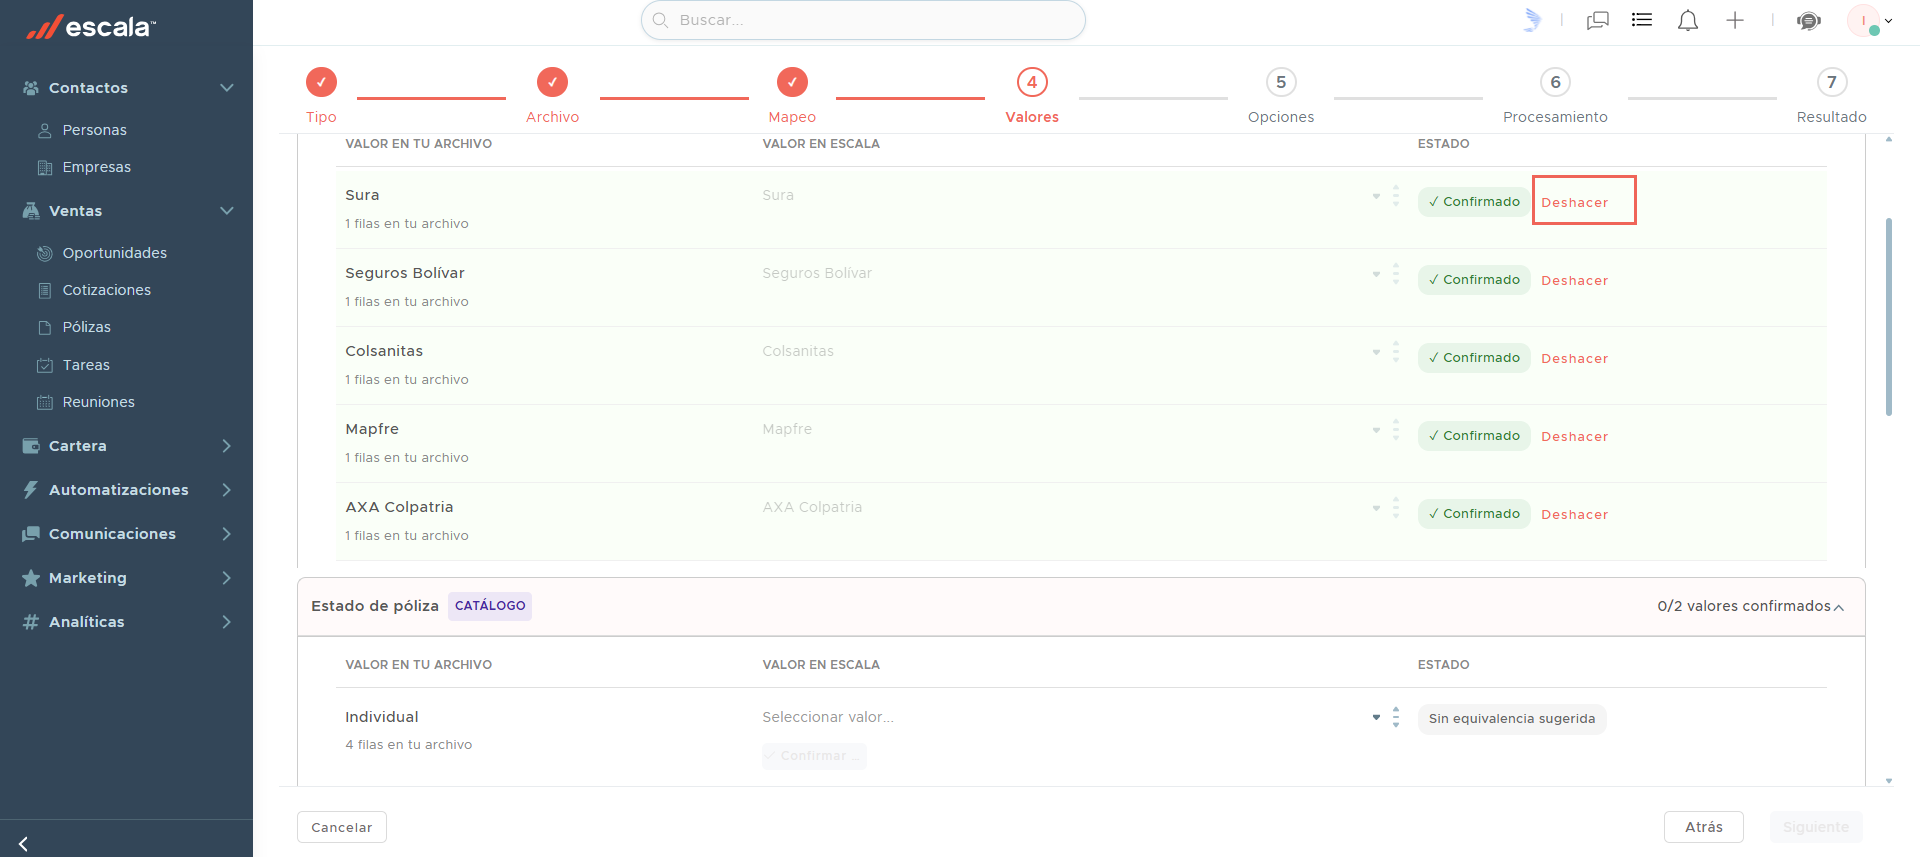Click Confirmar under Individual row
Viewport: 1920px width, 857px height.
(814, 756)
